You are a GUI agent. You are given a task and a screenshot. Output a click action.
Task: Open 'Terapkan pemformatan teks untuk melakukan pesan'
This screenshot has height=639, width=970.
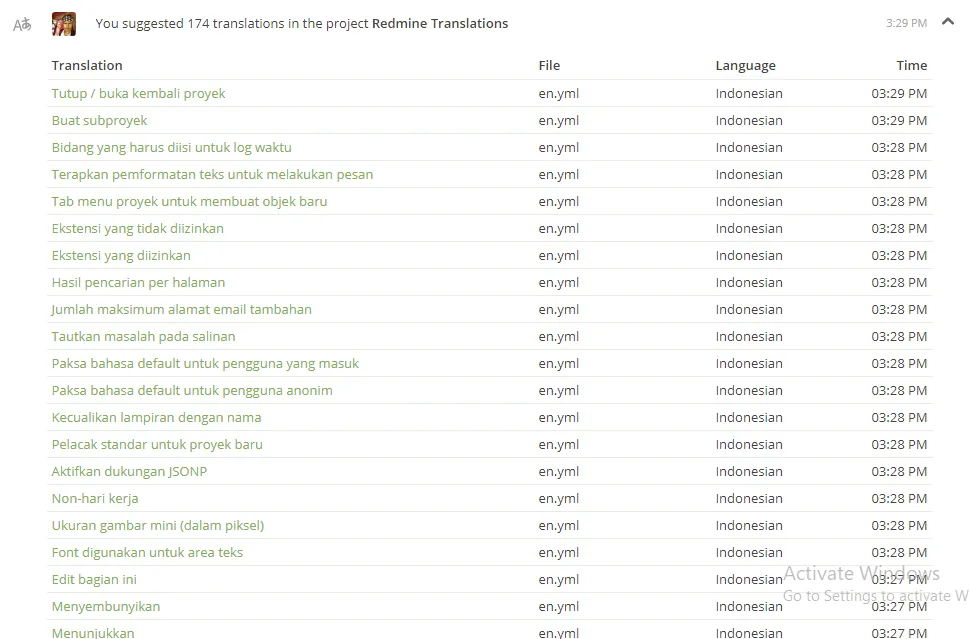click(212, 174)
